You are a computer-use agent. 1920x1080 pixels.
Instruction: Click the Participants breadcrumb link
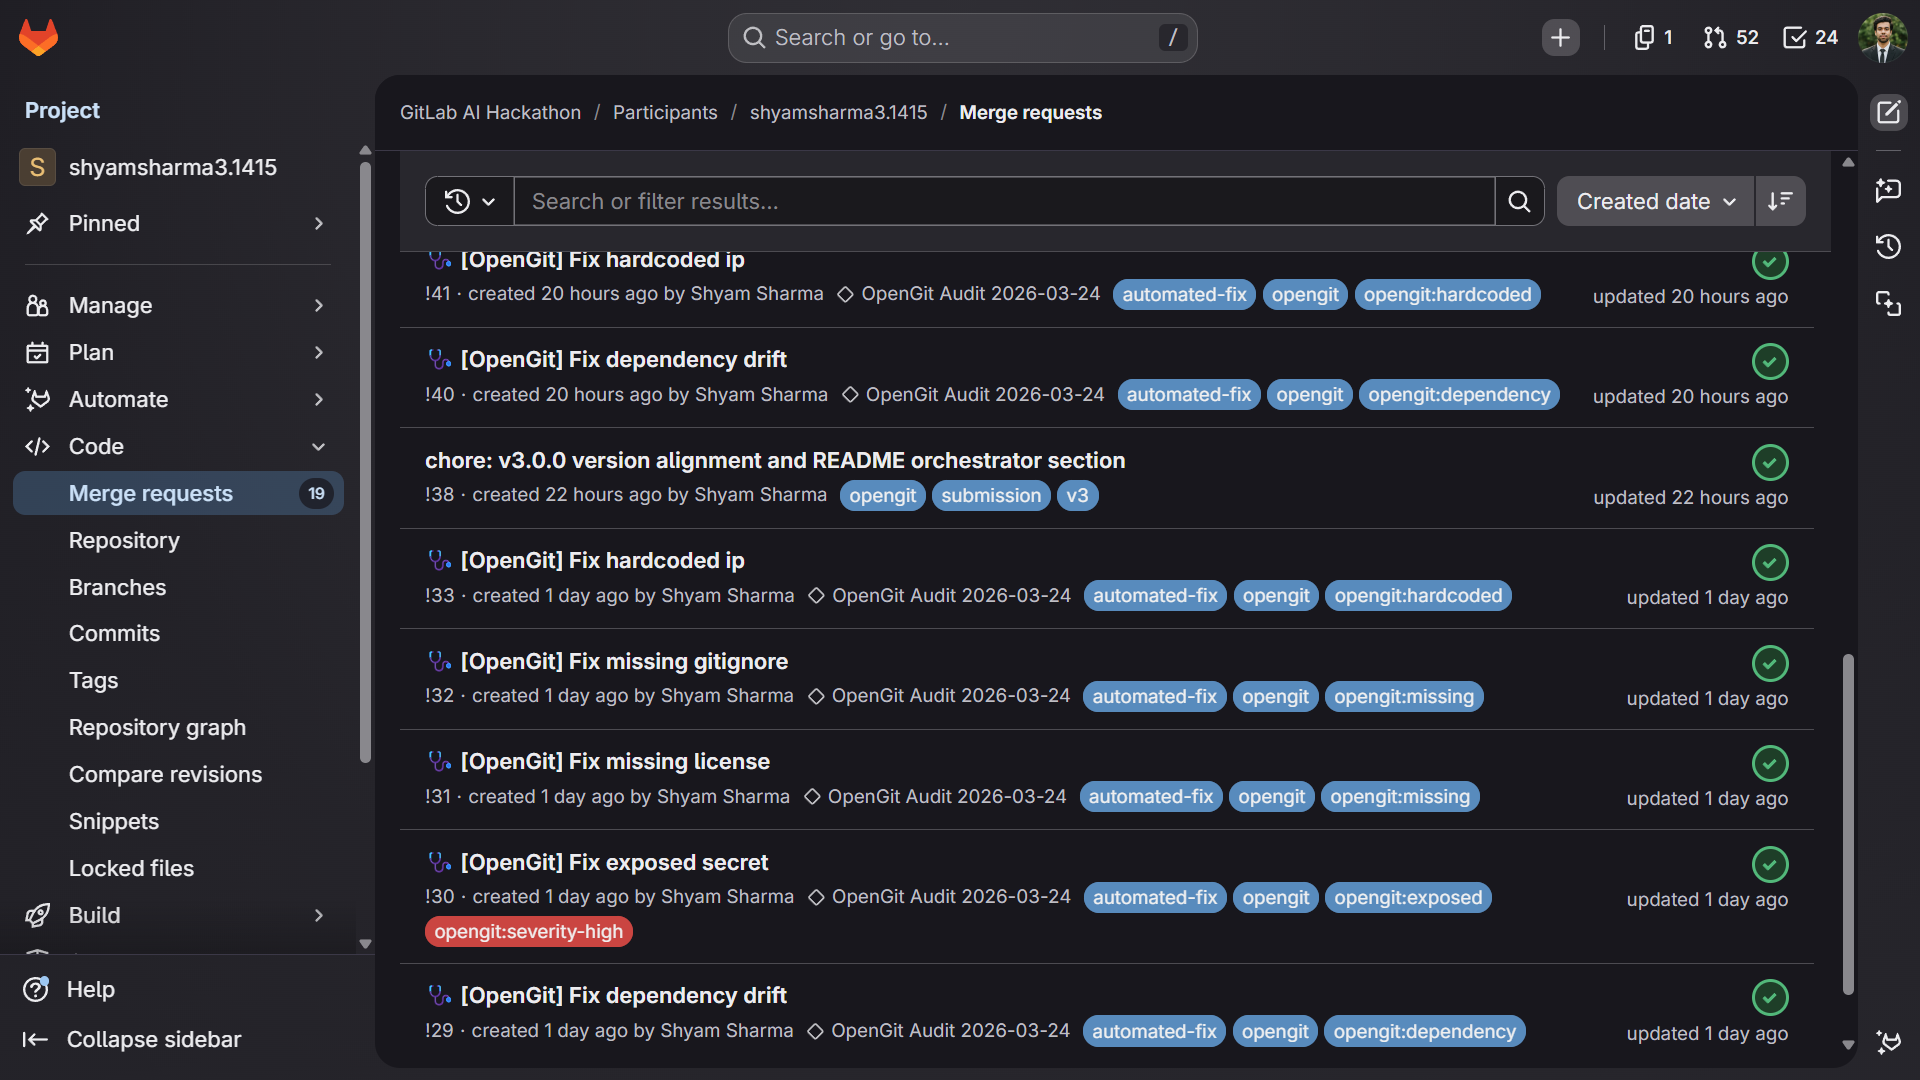pyautogui.click(x=664, y=113)
